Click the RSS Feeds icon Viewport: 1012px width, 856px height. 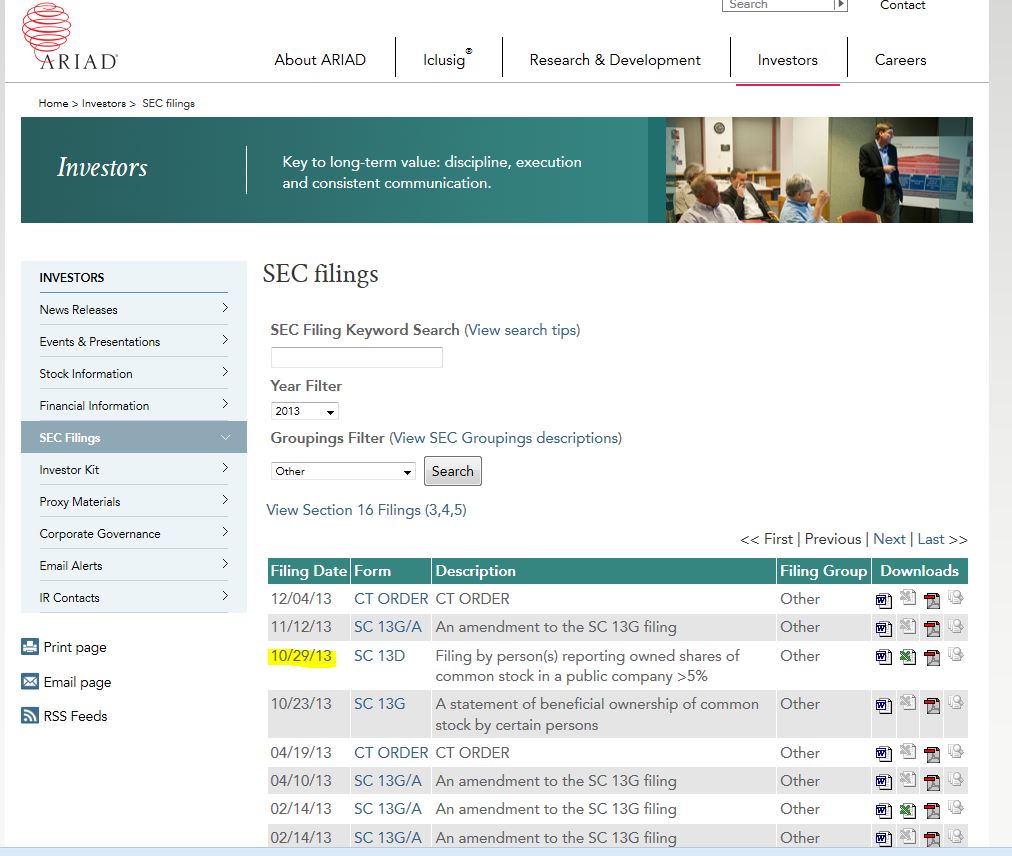30,716
